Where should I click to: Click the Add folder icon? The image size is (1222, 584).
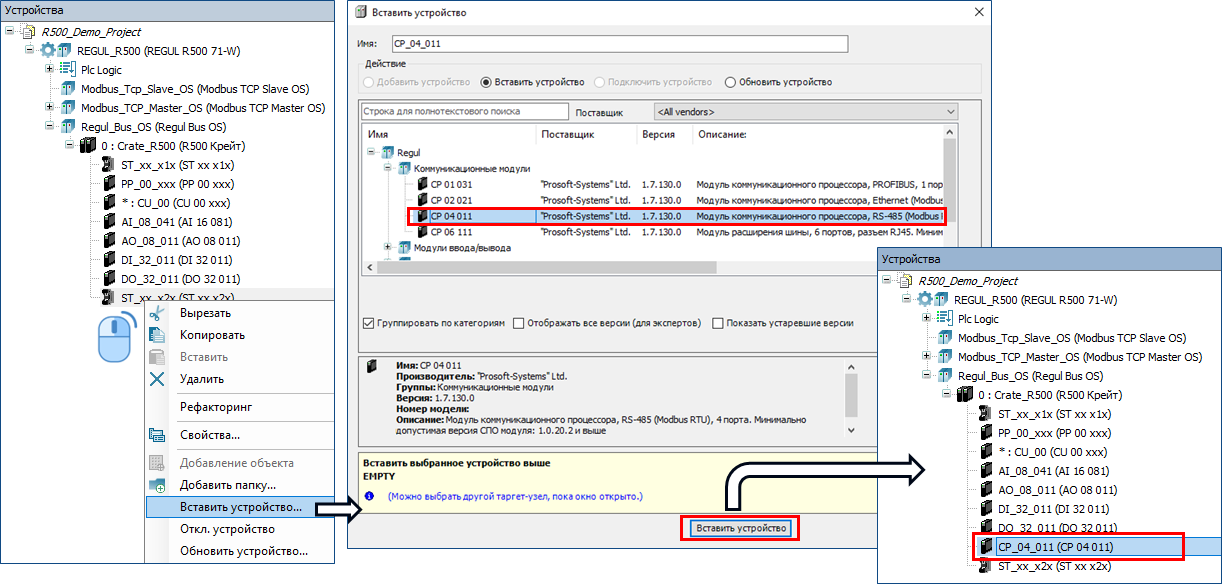[x=157, y=485]
